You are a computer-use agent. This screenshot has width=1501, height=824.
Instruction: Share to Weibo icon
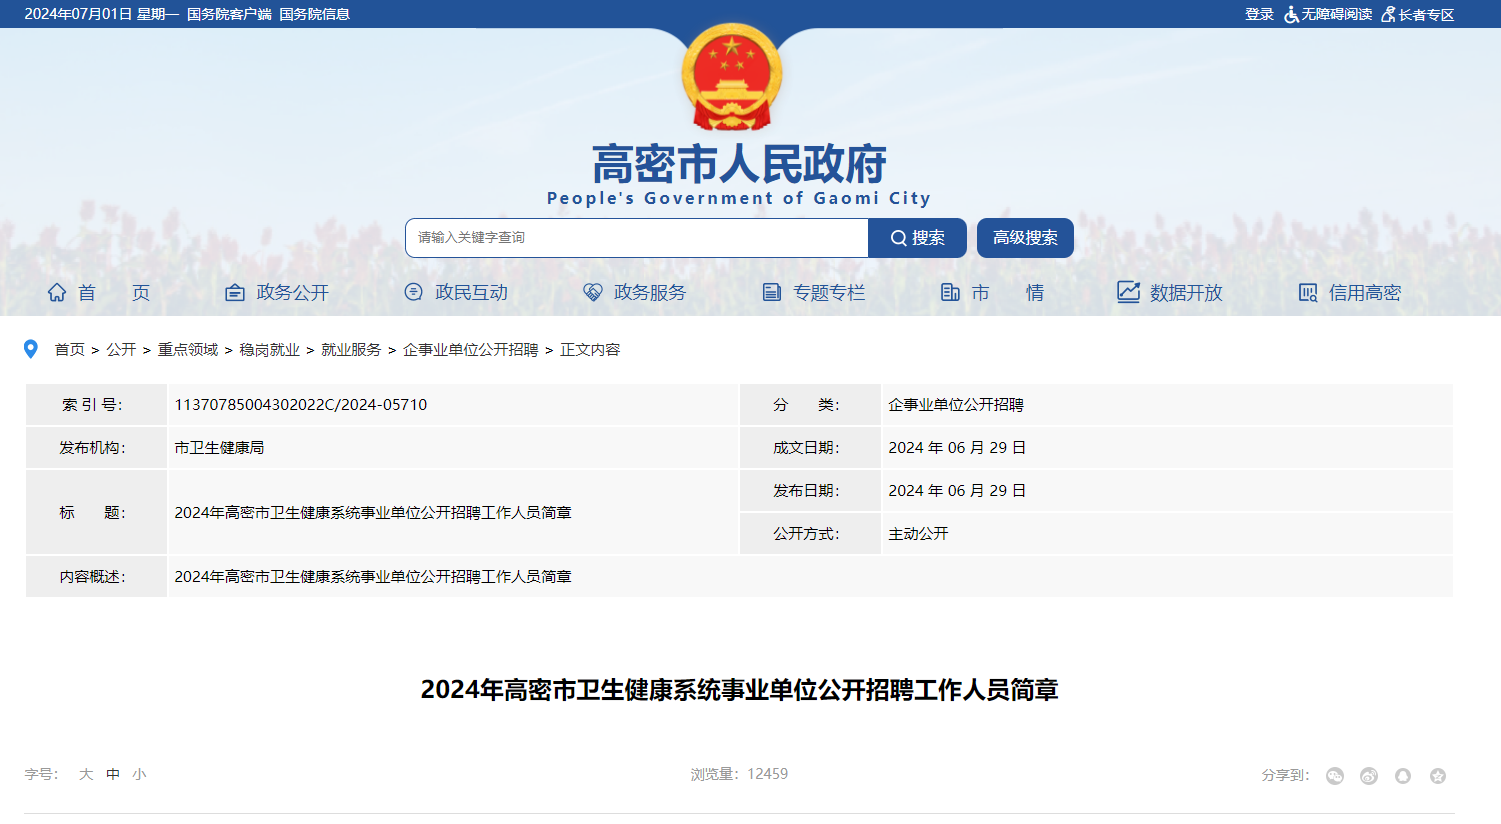tap(1369, 776)
